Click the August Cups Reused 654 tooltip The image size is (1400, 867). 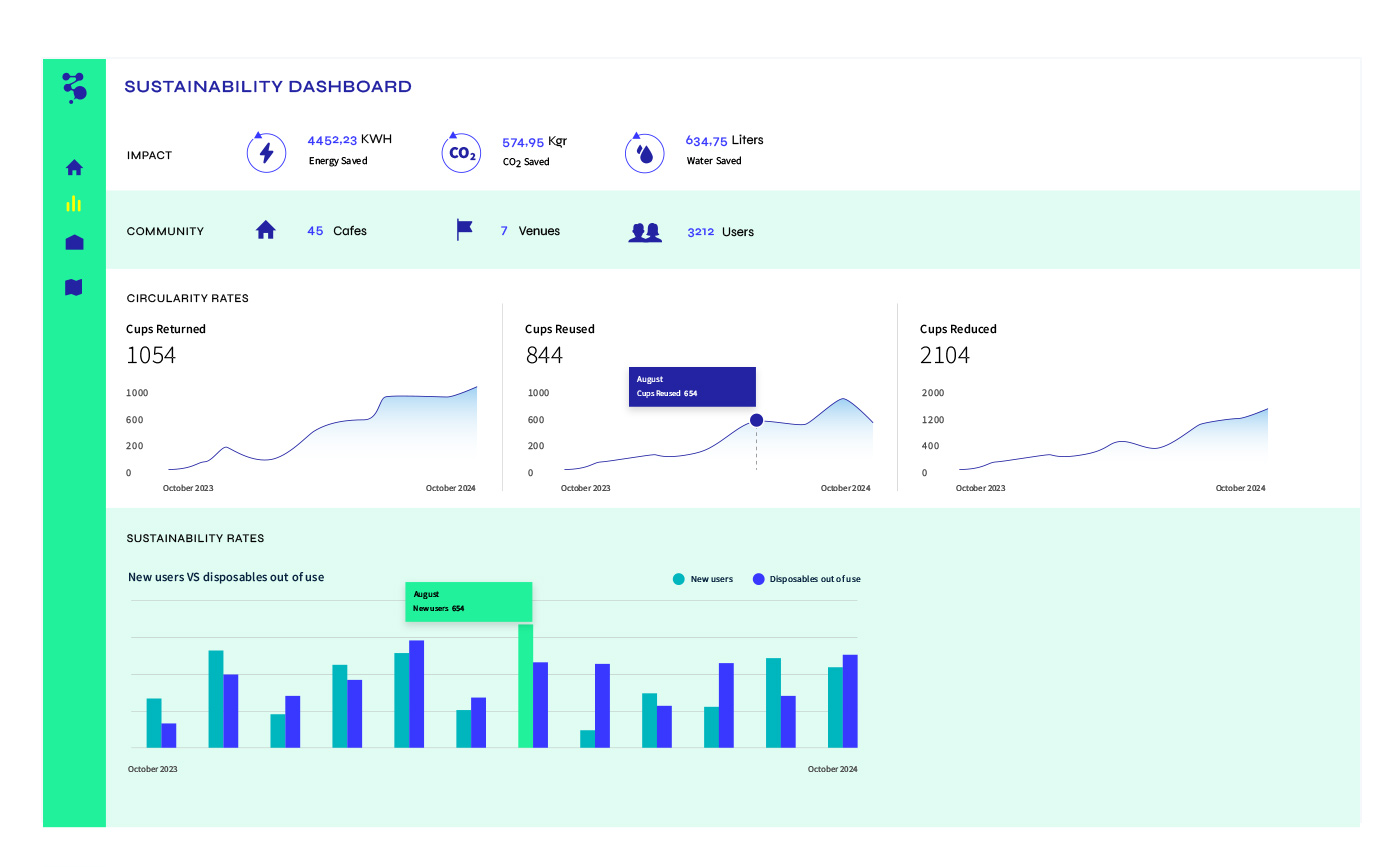(x=692, y=387)
